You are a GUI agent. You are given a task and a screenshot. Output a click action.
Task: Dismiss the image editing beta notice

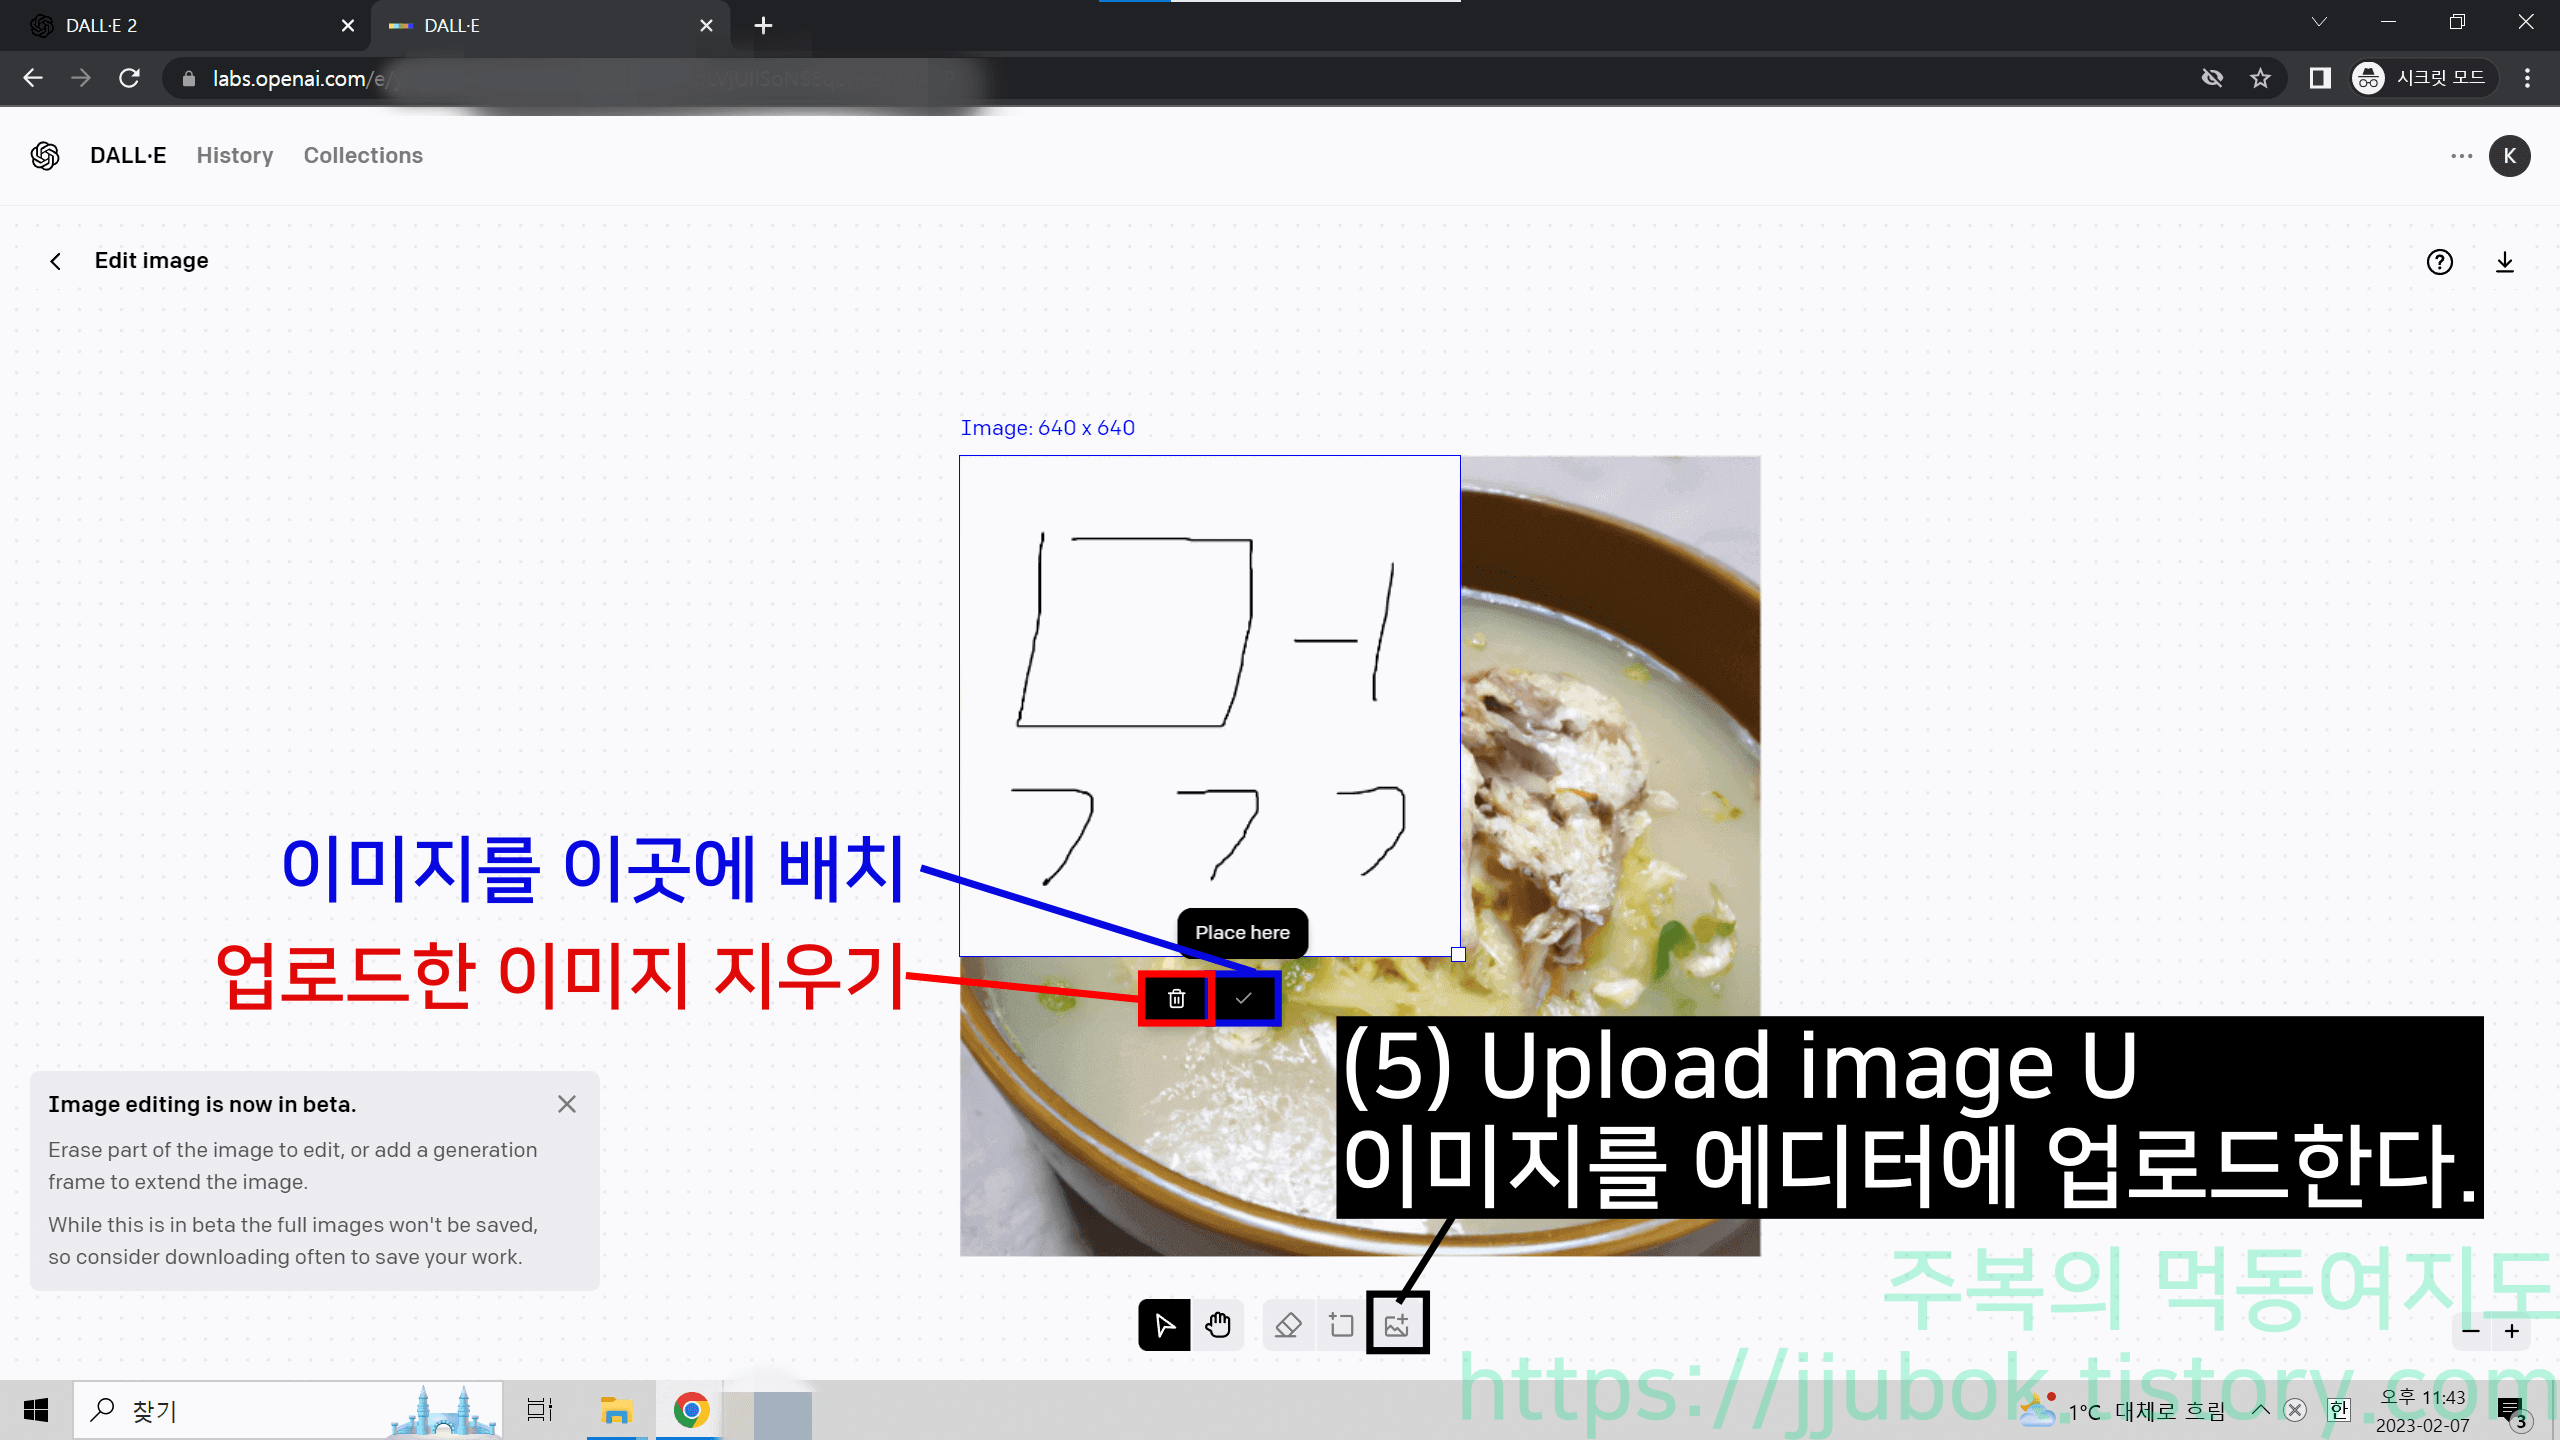coord(567,1103)
